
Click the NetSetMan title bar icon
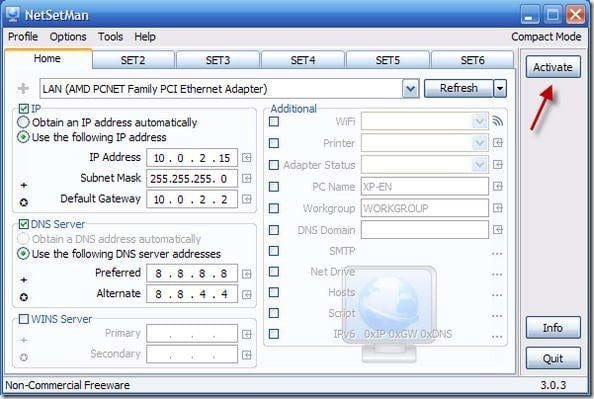13,15
